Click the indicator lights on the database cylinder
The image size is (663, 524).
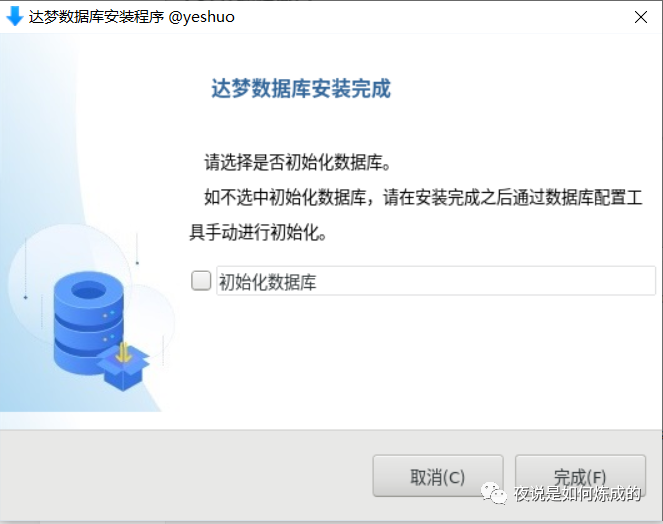(109, 314)
